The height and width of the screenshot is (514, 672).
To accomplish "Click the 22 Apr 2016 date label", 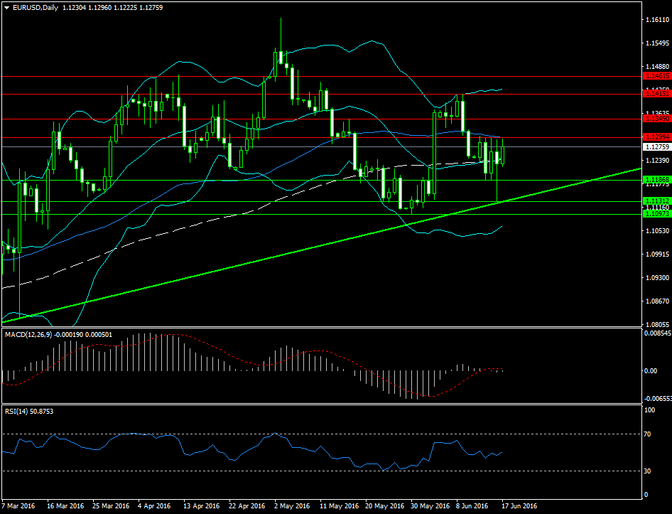I will 247,507.
